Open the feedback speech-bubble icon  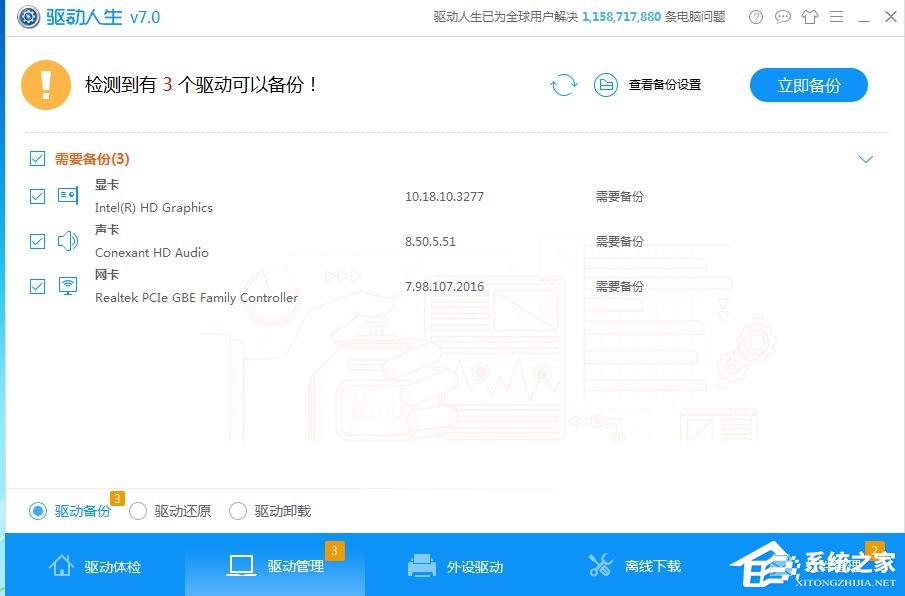click(783, 17)
